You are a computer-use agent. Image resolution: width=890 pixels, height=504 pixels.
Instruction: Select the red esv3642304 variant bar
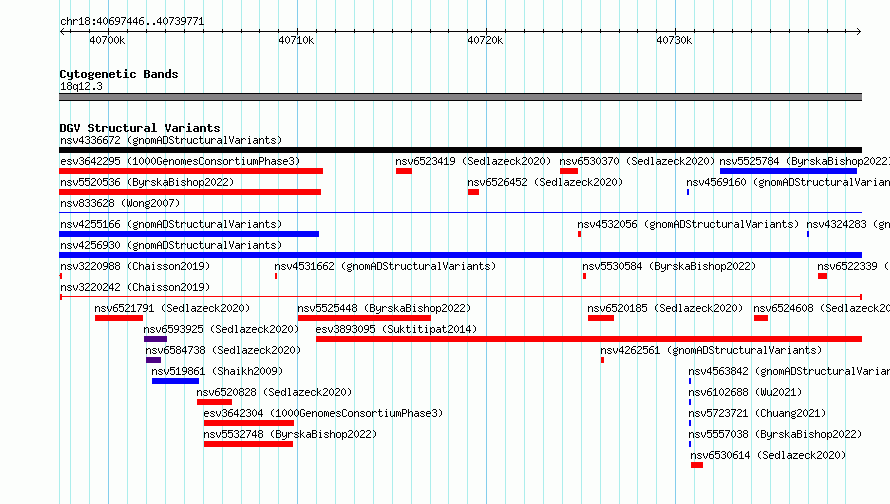(249, 423)
